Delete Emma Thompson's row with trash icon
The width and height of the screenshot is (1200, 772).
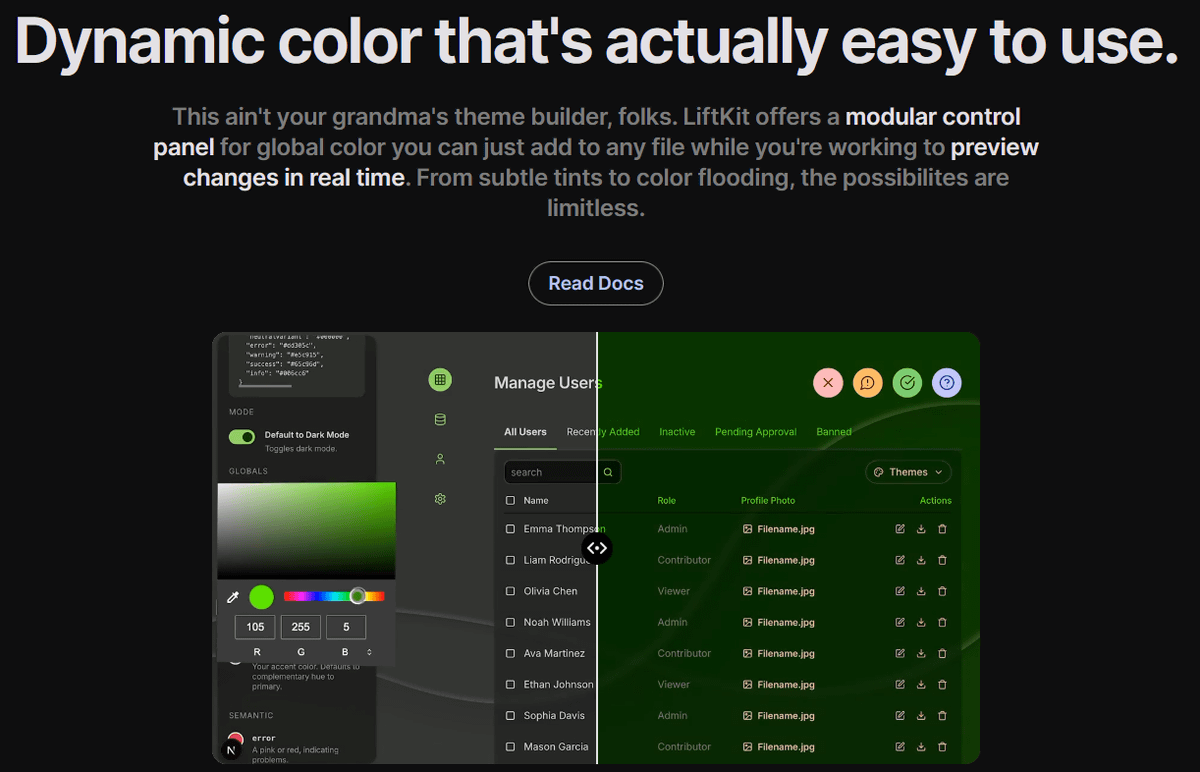pyautogui.click(x=942, y=529)
